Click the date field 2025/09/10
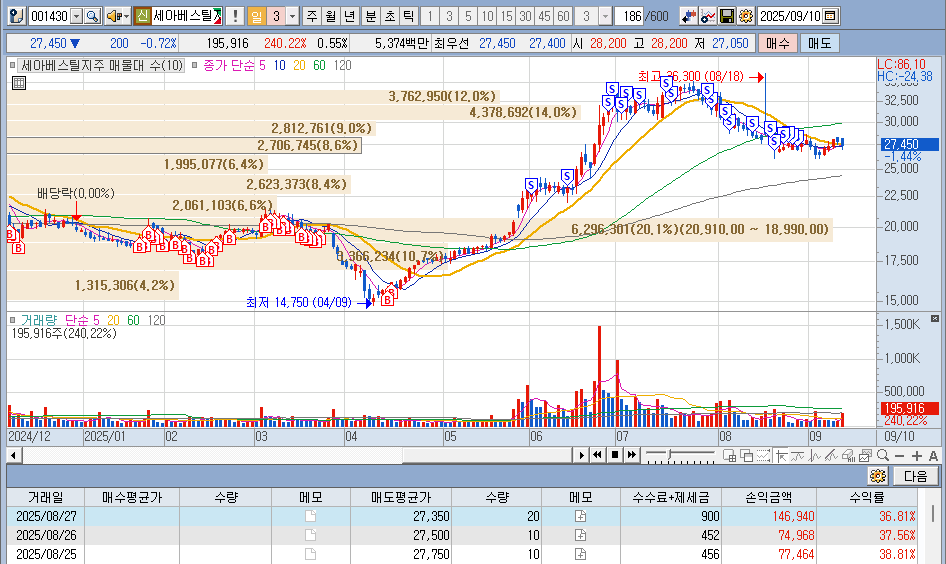Screen dimensions: 946x564 pos(790,16)
